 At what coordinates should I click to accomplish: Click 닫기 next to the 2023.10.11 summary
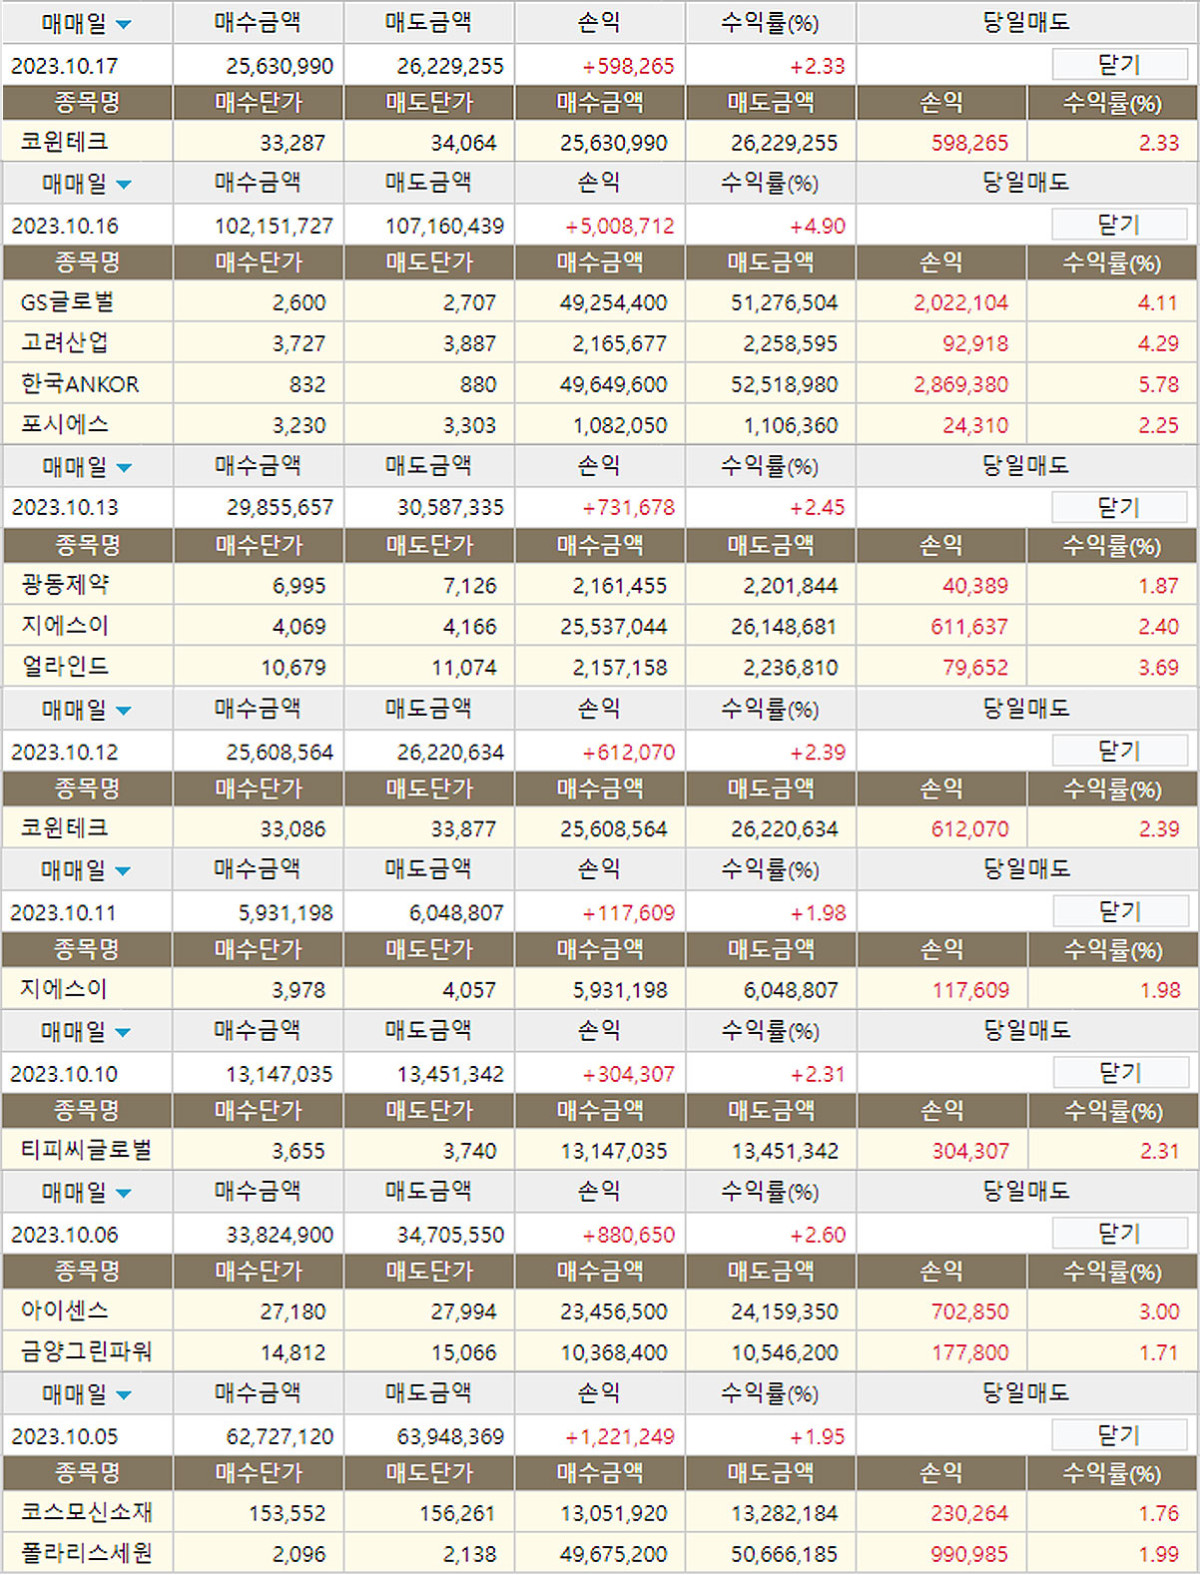coord(1119,912)
